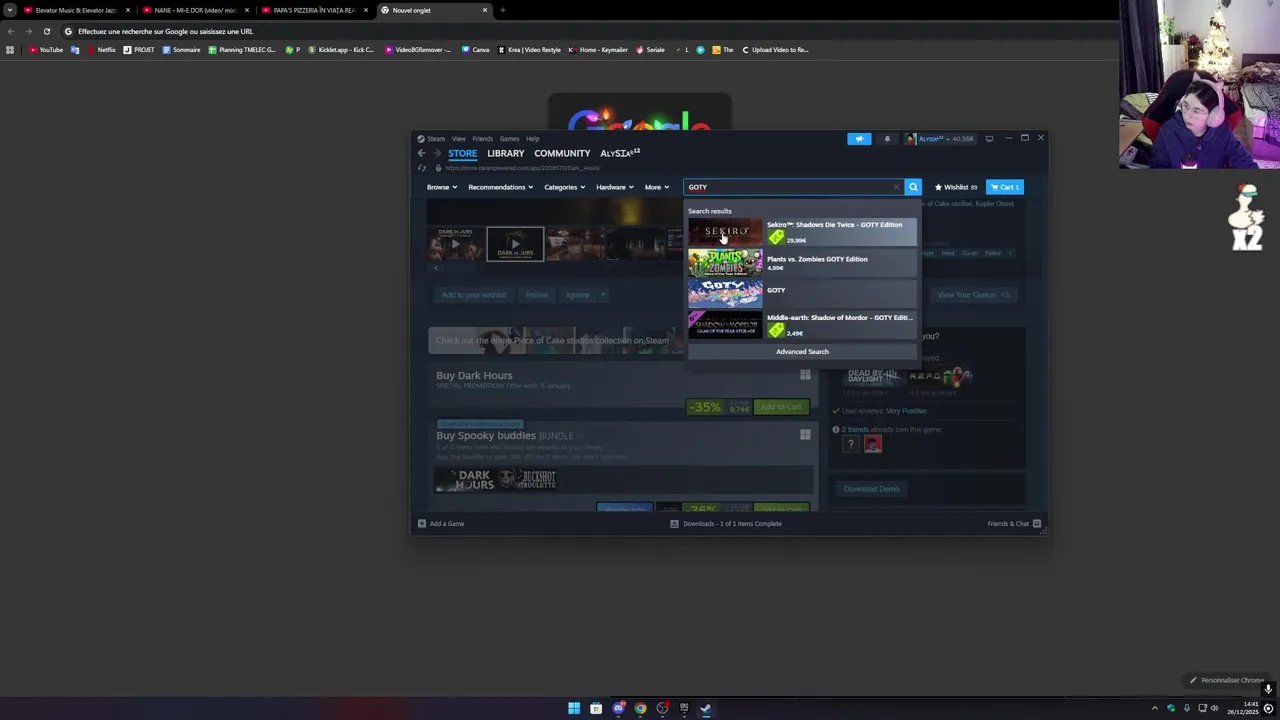Open the Cart button
1280x720 pixels.
click(x=1004, y=187)
